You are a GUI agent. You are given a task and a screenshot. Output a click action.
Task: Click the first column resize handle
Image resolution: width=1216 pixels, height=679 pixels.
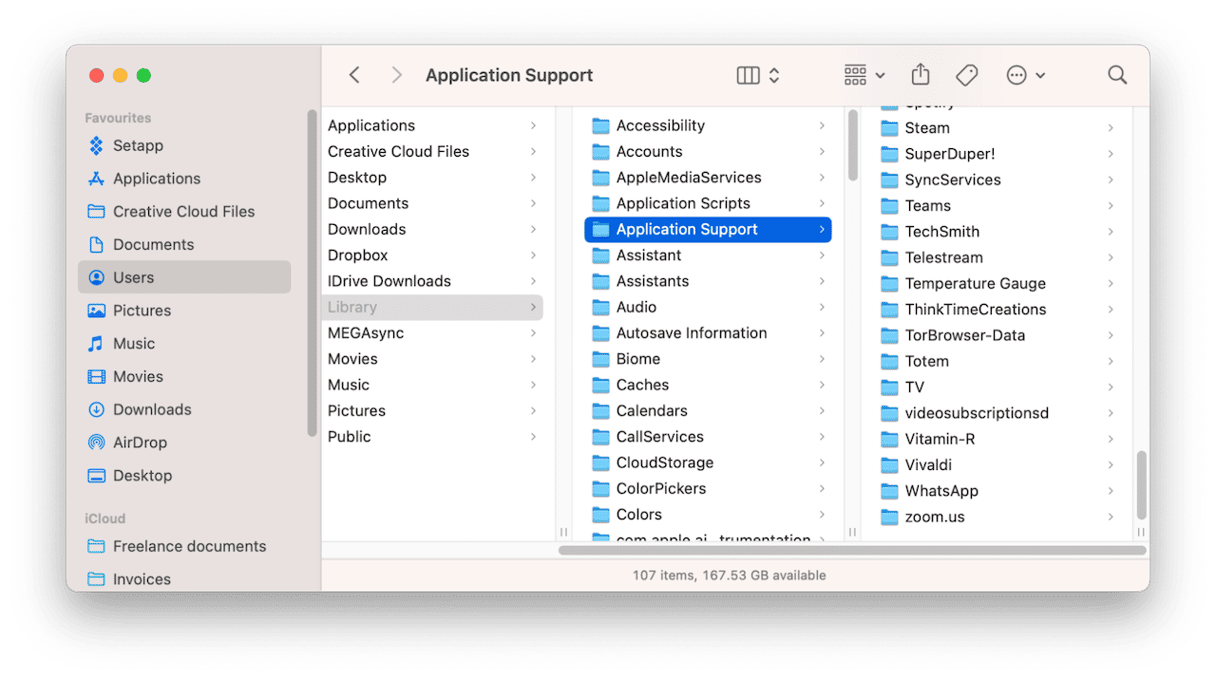coord(564,532)
